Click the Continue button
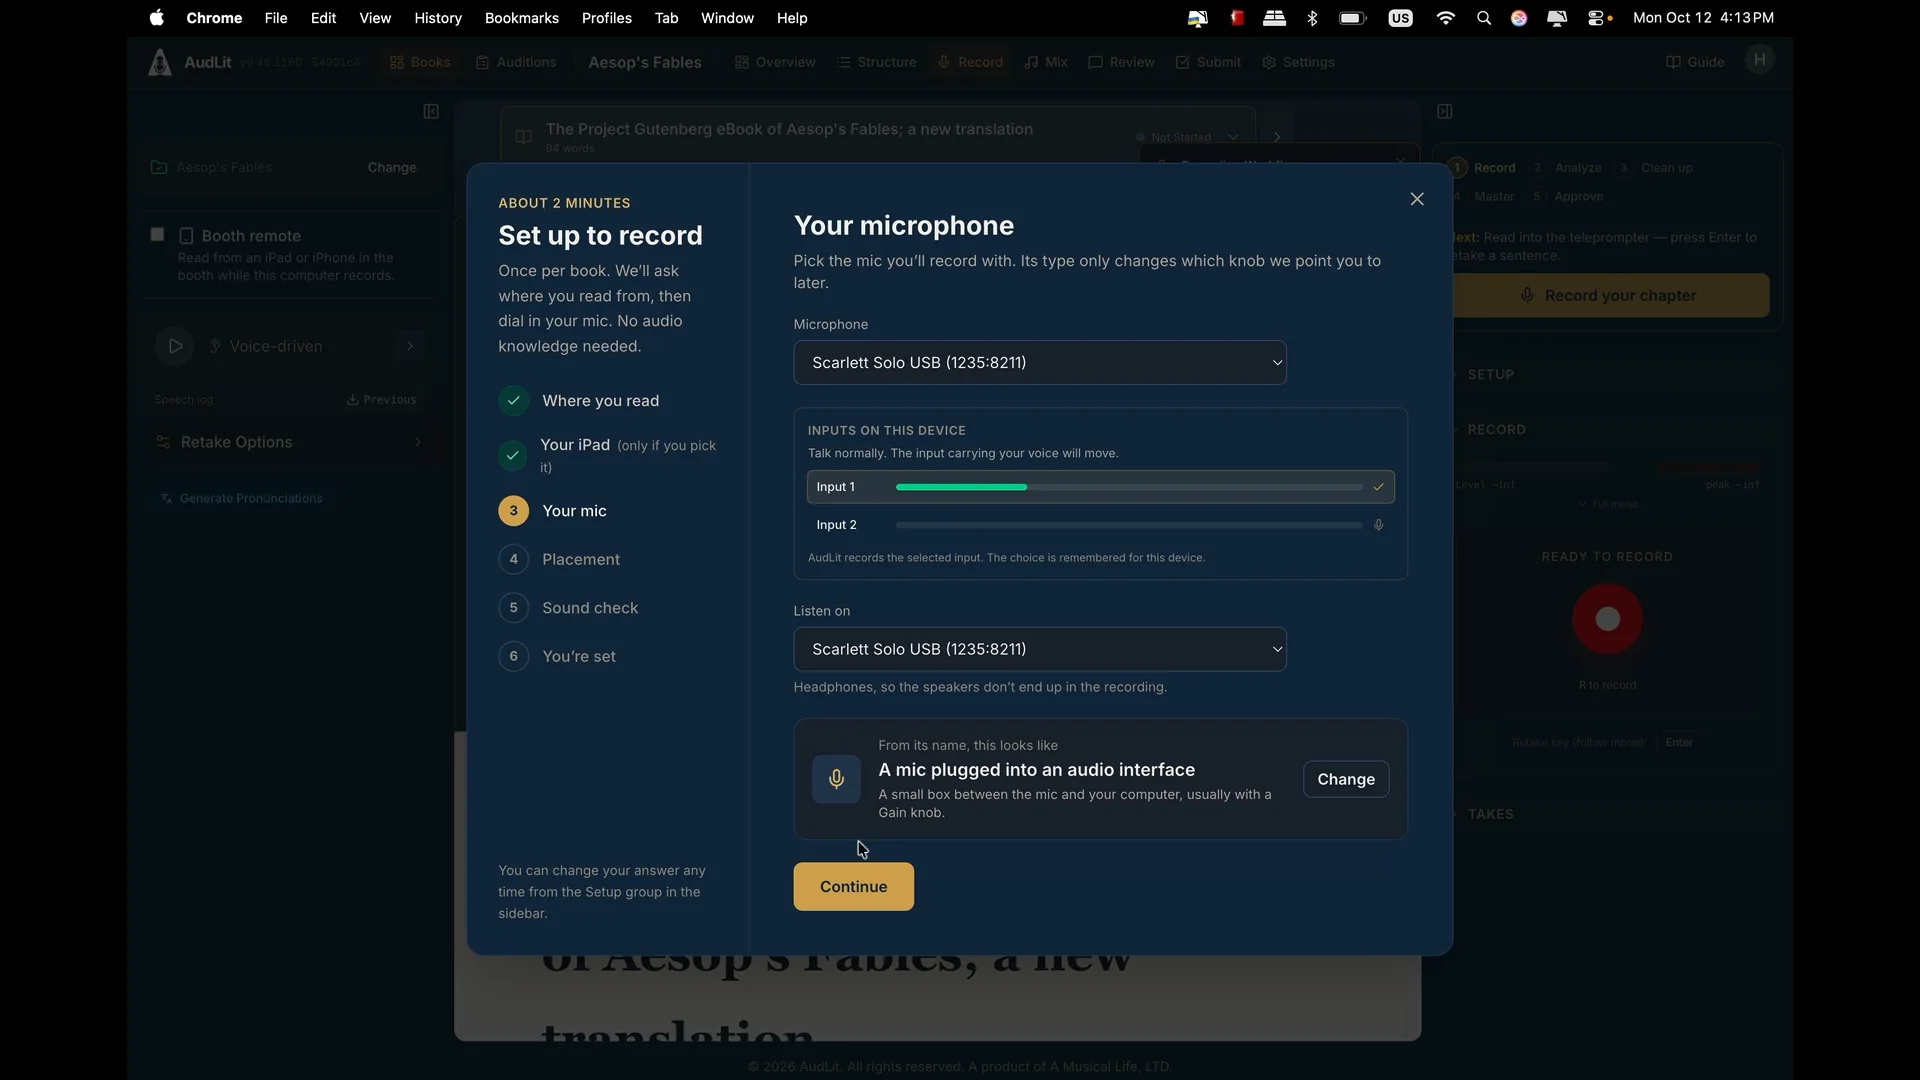 click(853, 887)
